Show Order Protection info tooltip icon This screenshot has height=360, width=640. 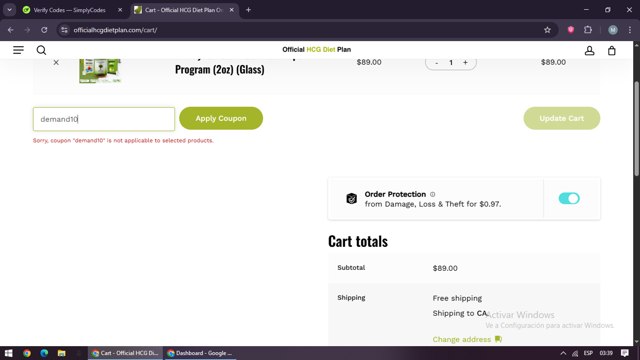pos(433,194)
